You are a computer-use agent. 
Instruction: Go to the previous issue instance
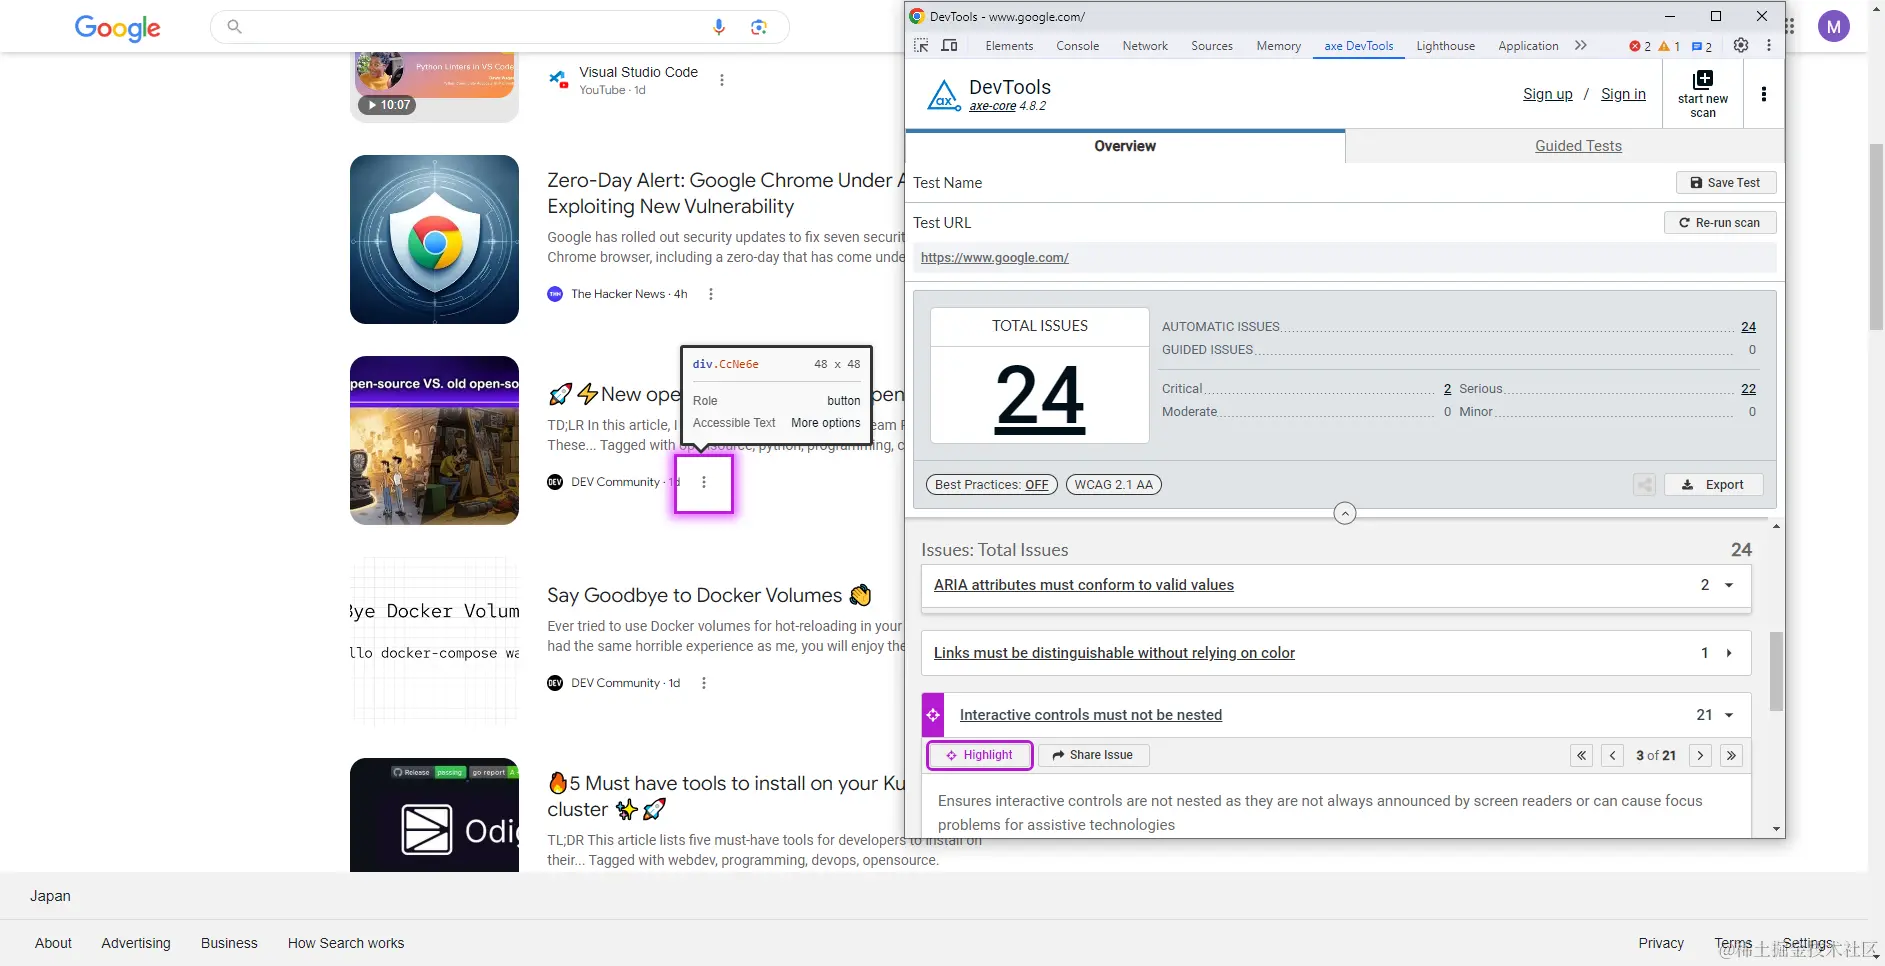[x=1612, y=756]
